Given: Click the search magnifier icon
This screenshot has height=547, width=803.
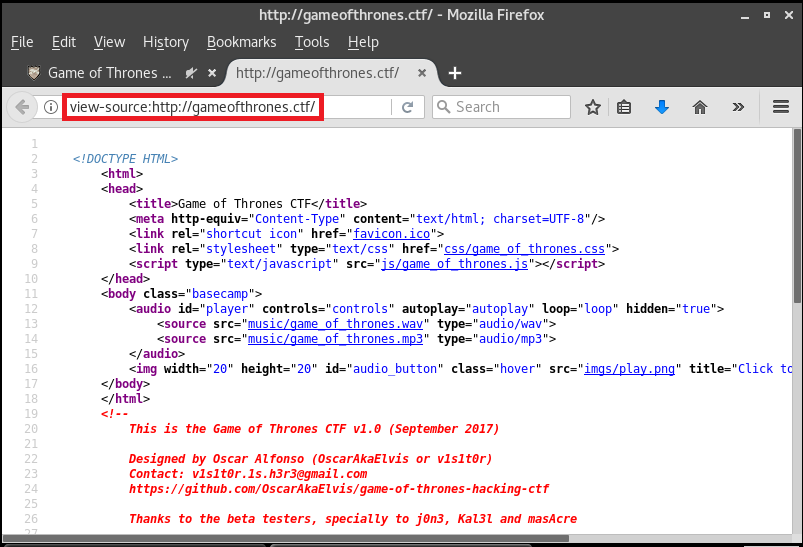Looking at the screenshot, I should point(443,107).
